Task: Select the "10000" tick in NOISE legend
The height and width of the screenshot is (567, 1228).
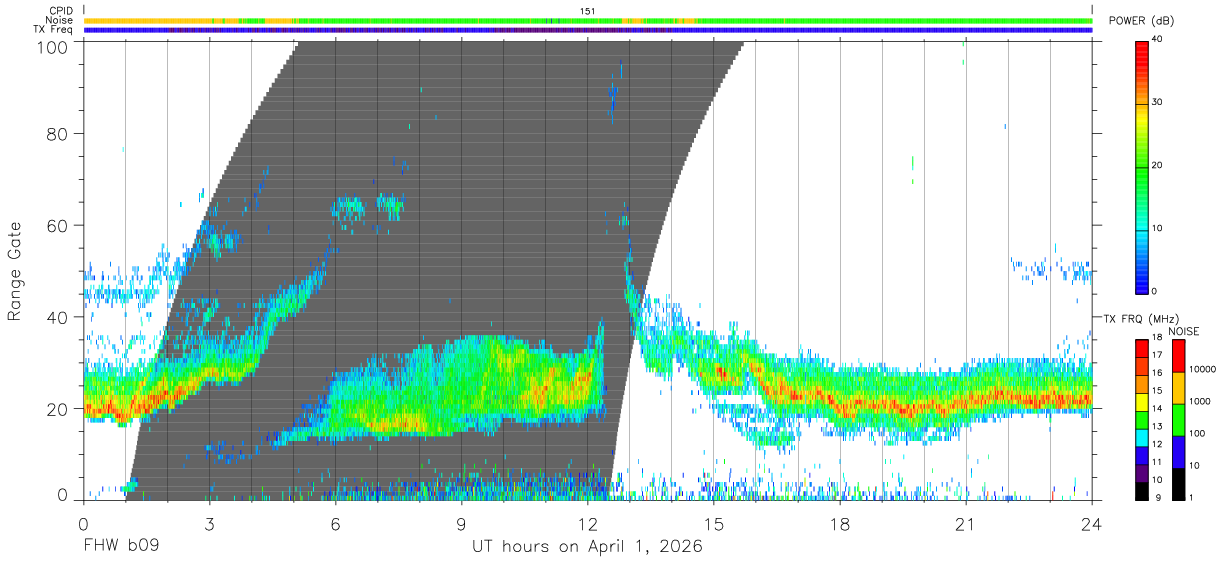Action: click(1202, 369)
